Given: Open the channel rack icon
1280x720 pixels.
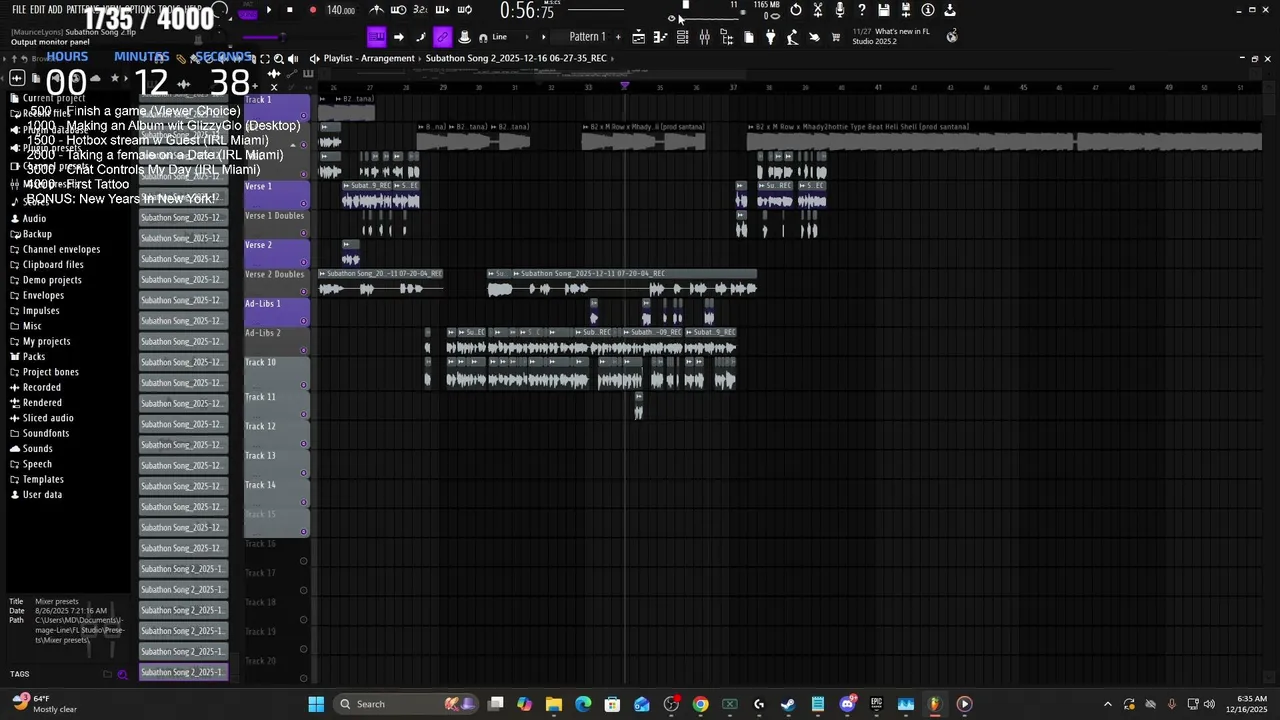Looking at the screenshot, I should tap(682, 37).
